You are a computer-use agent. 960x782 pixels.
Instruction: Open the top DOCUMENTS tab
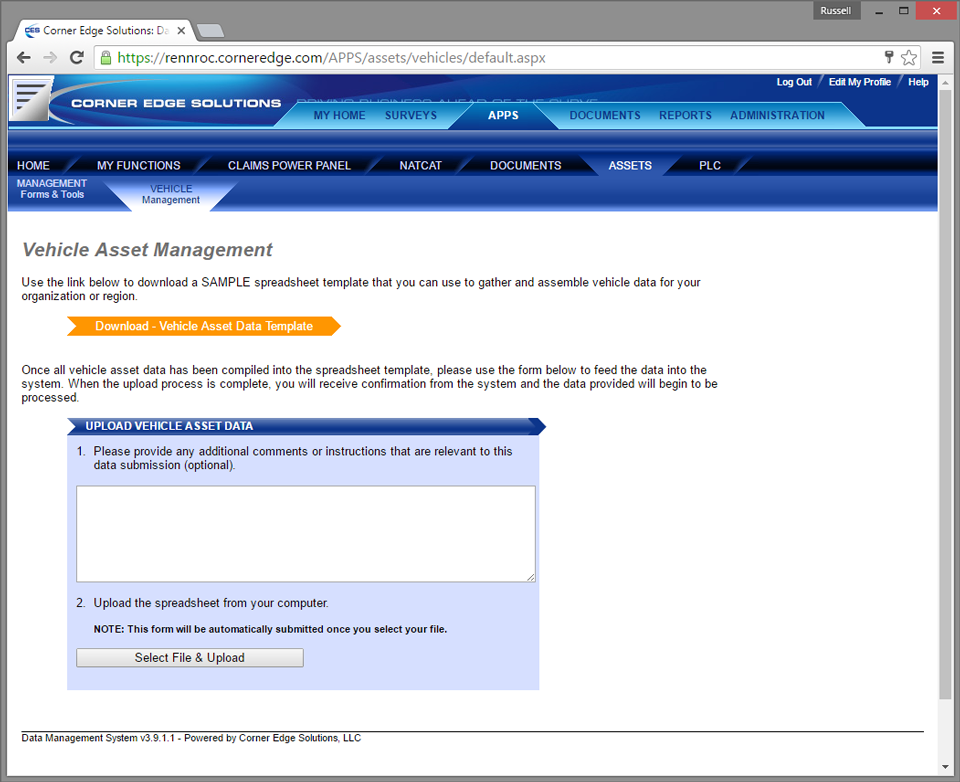click(605, 115)
